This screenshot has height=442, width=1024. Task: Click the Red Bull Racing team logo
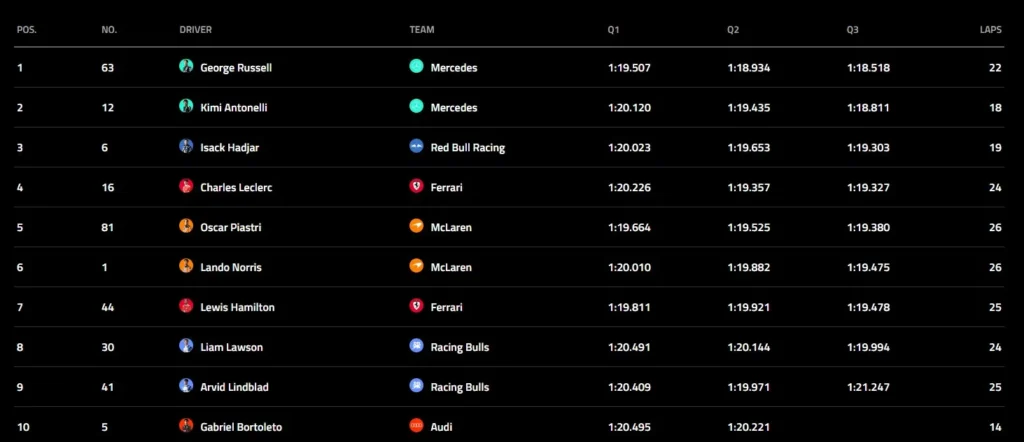tap(417, 147)
